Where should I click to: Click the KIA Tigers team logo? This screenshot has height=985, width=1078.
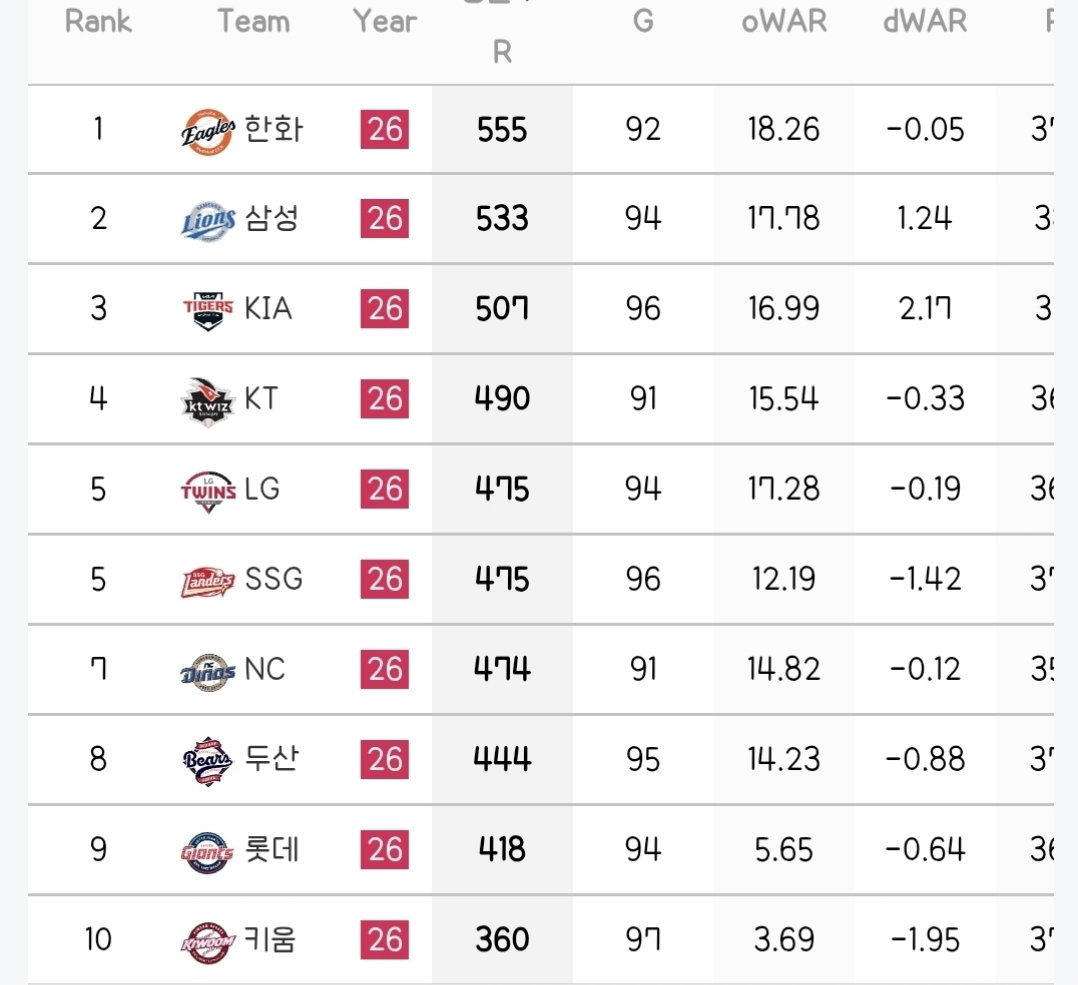coord(208,310)
